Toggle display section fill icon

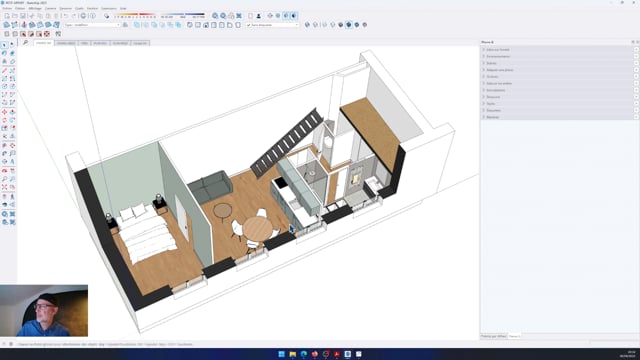coord(294,16)
